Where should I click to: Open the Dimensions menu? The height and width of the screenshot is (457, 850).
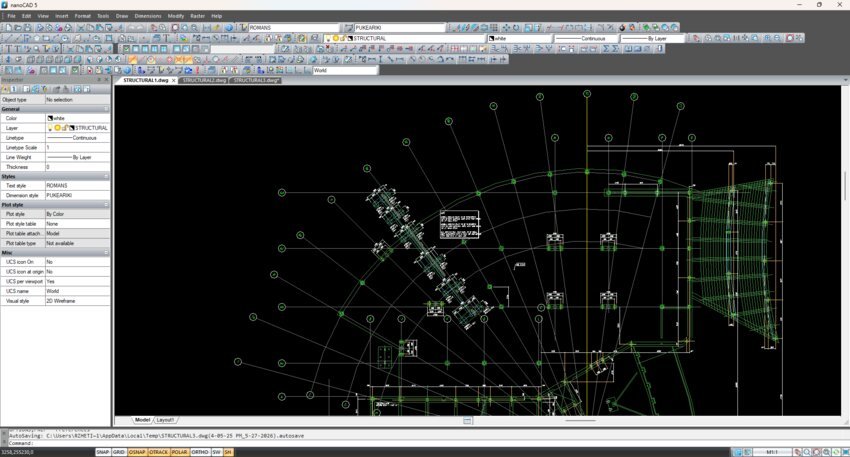(147, 16)
